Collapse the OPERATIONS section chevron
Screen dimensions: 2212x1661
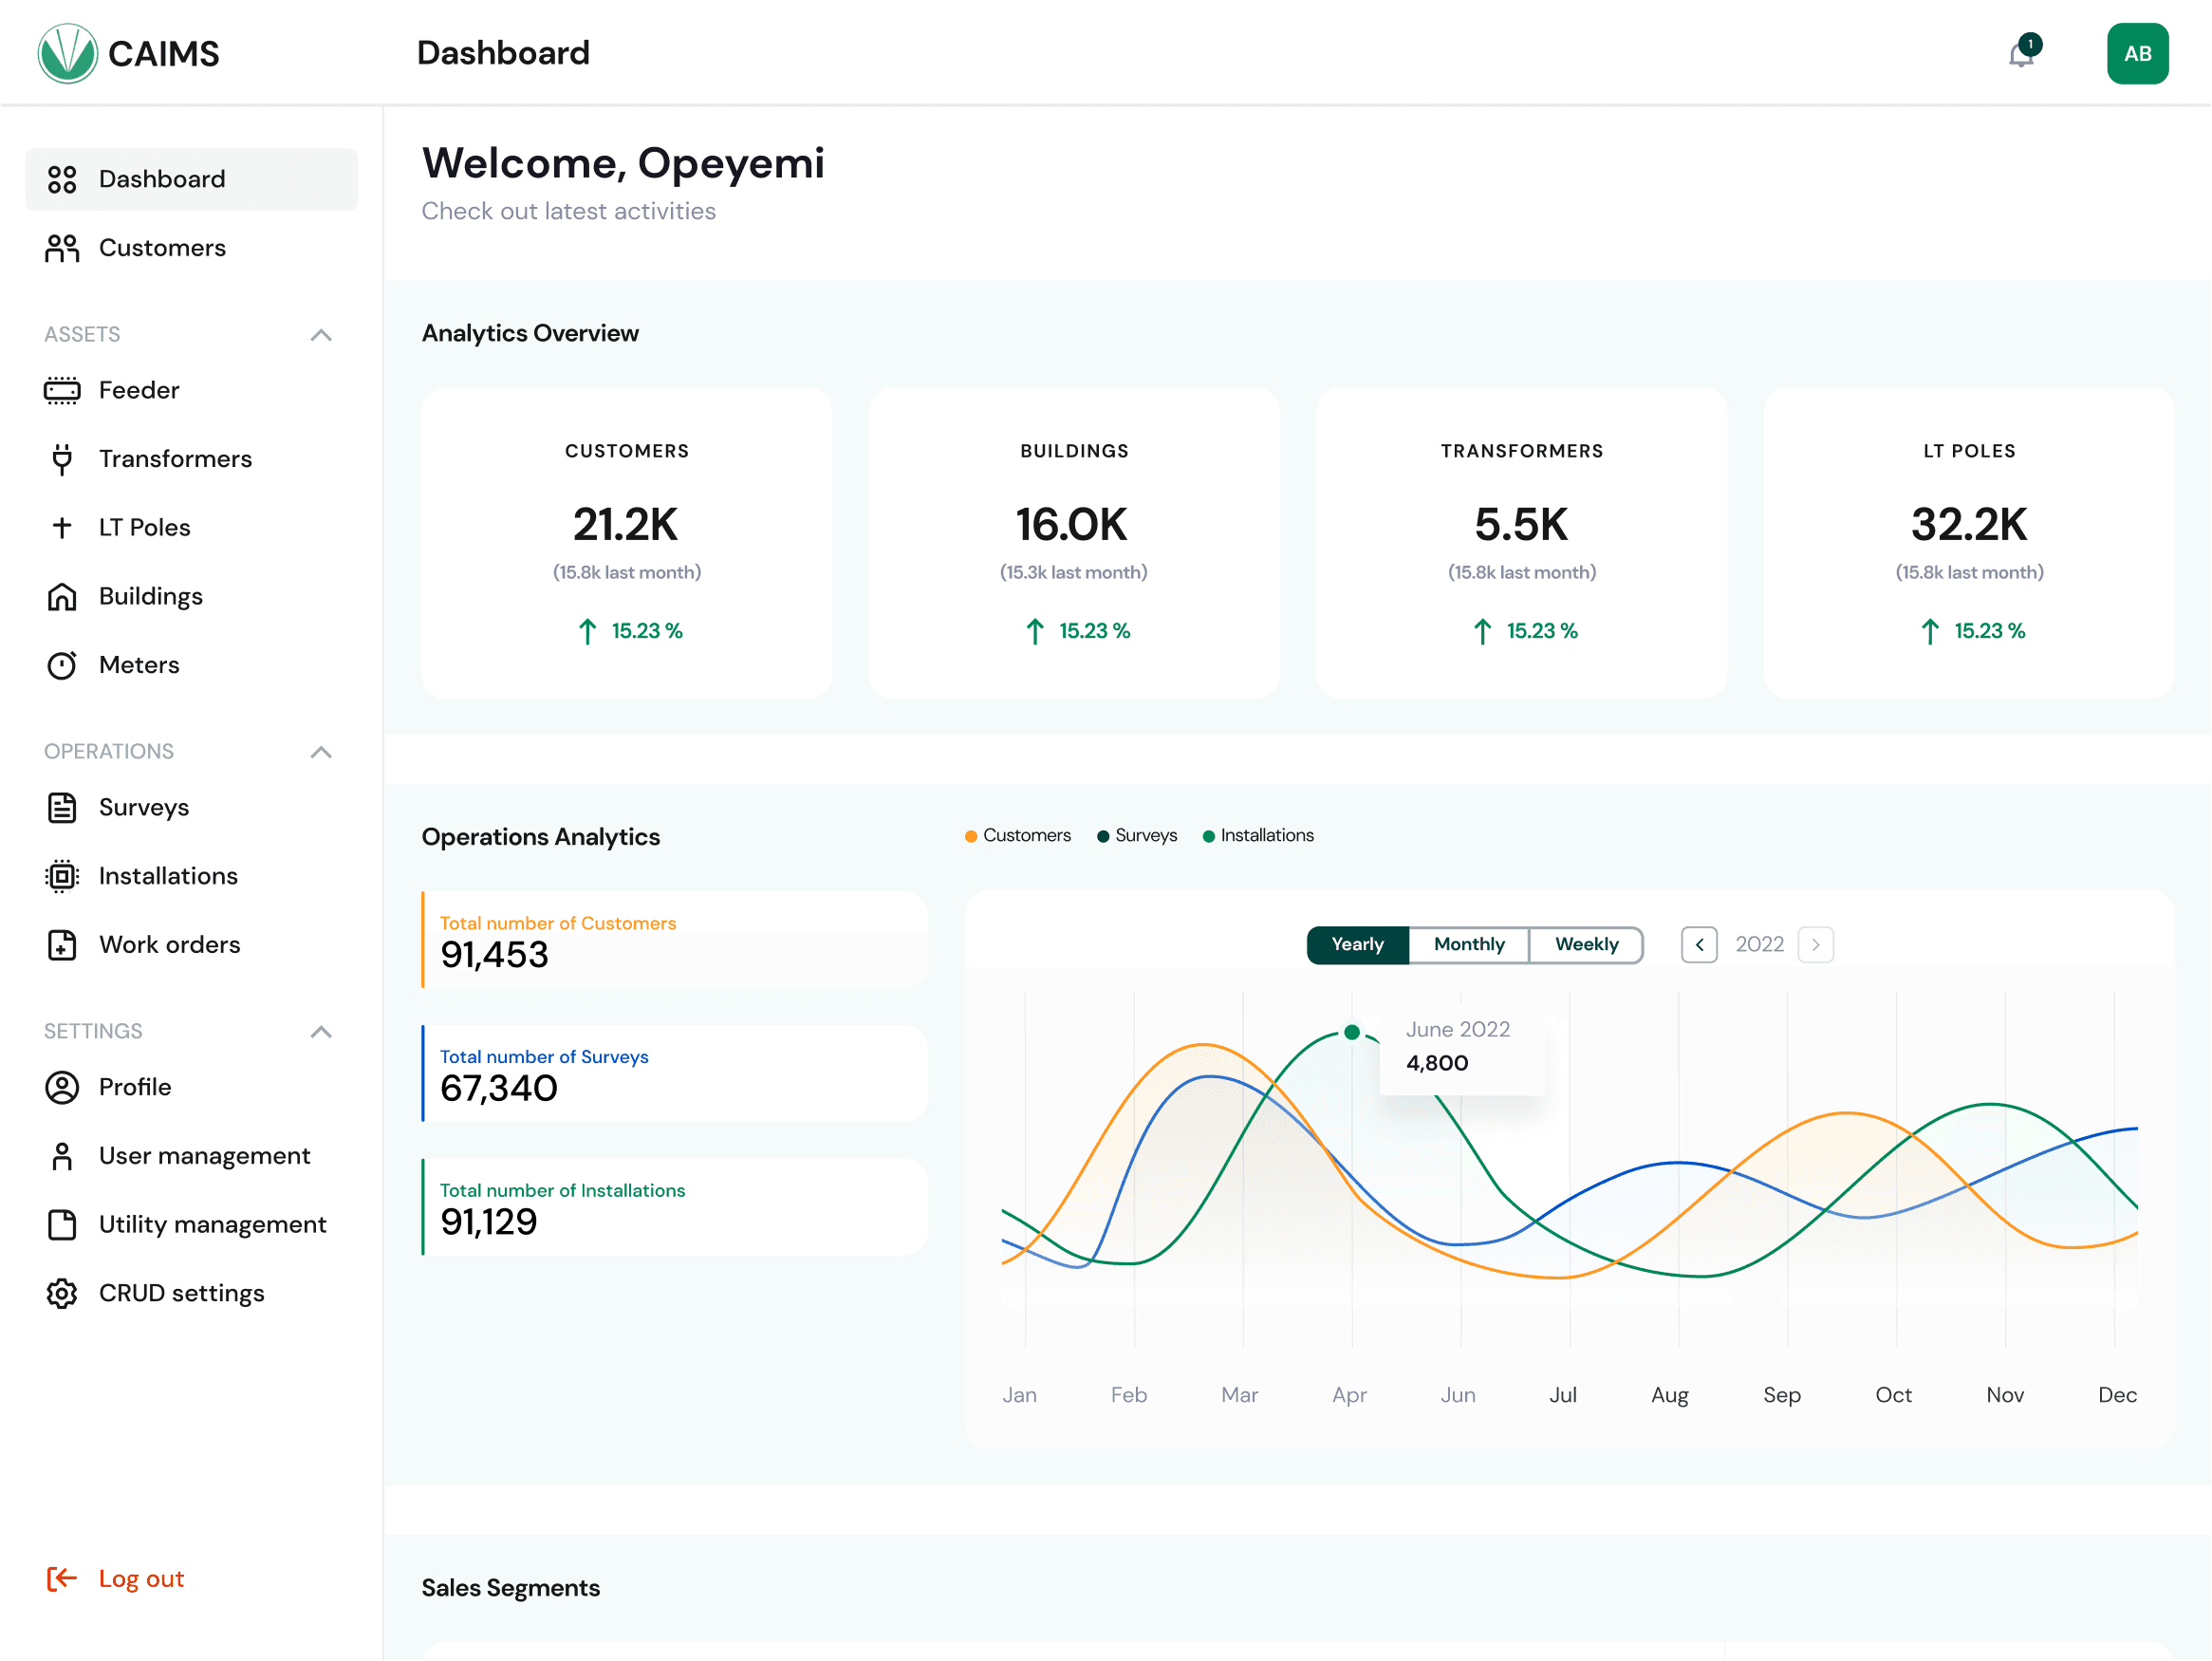click(321, 752)
